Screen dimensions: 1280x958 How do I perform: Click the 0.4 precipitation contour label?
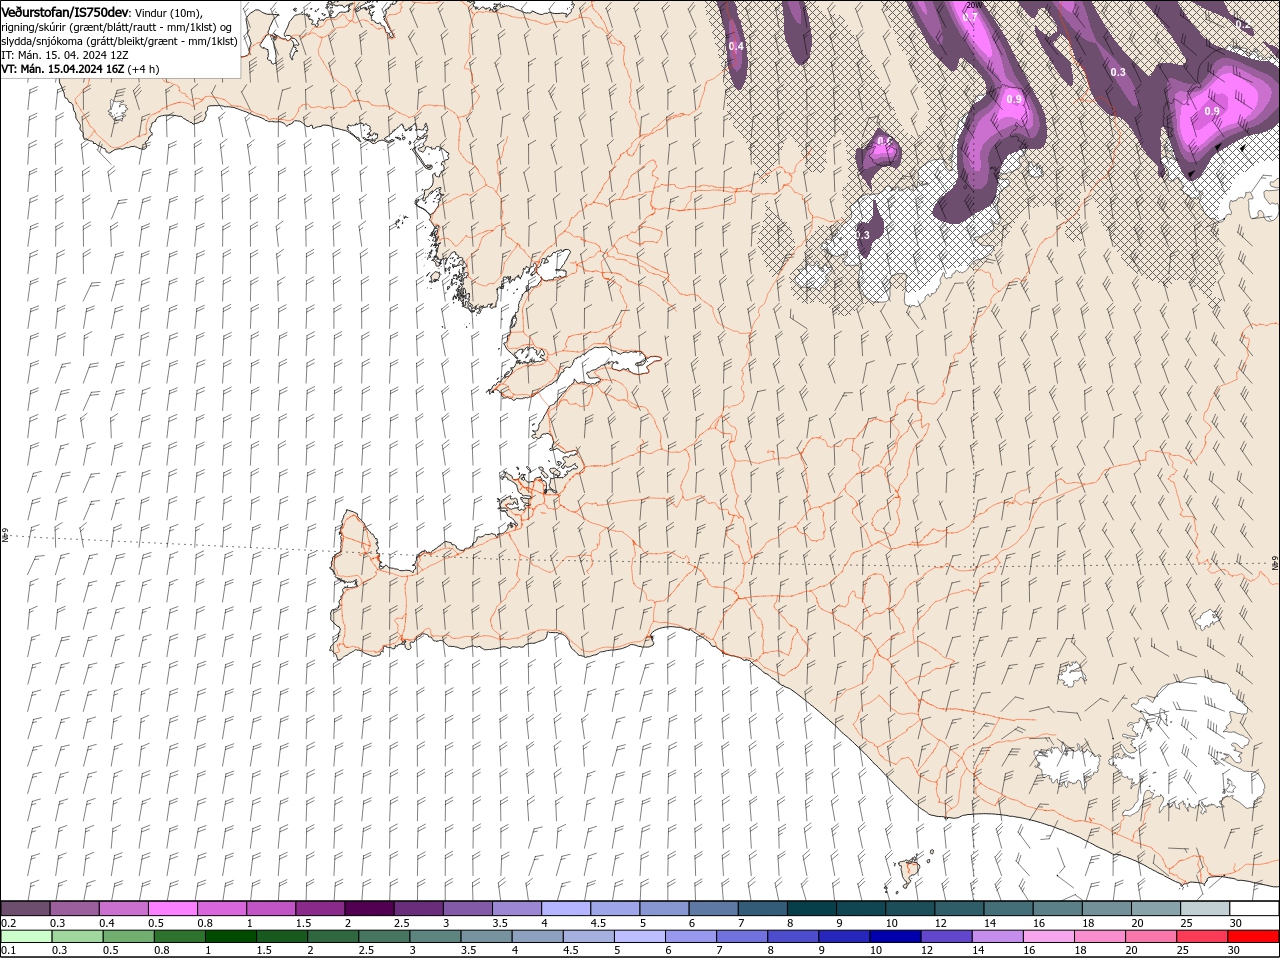(x=736, y=46)
